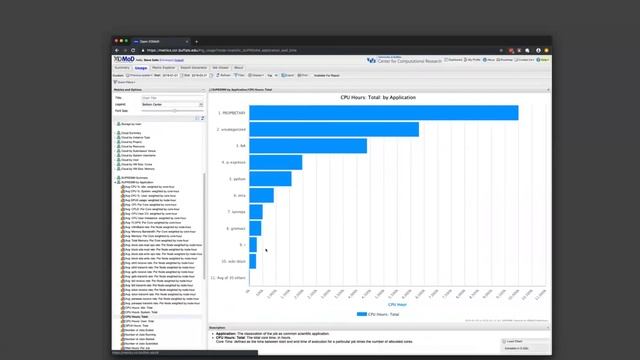Collapse the SUPREMM by Application tree node

coord(115,182)
